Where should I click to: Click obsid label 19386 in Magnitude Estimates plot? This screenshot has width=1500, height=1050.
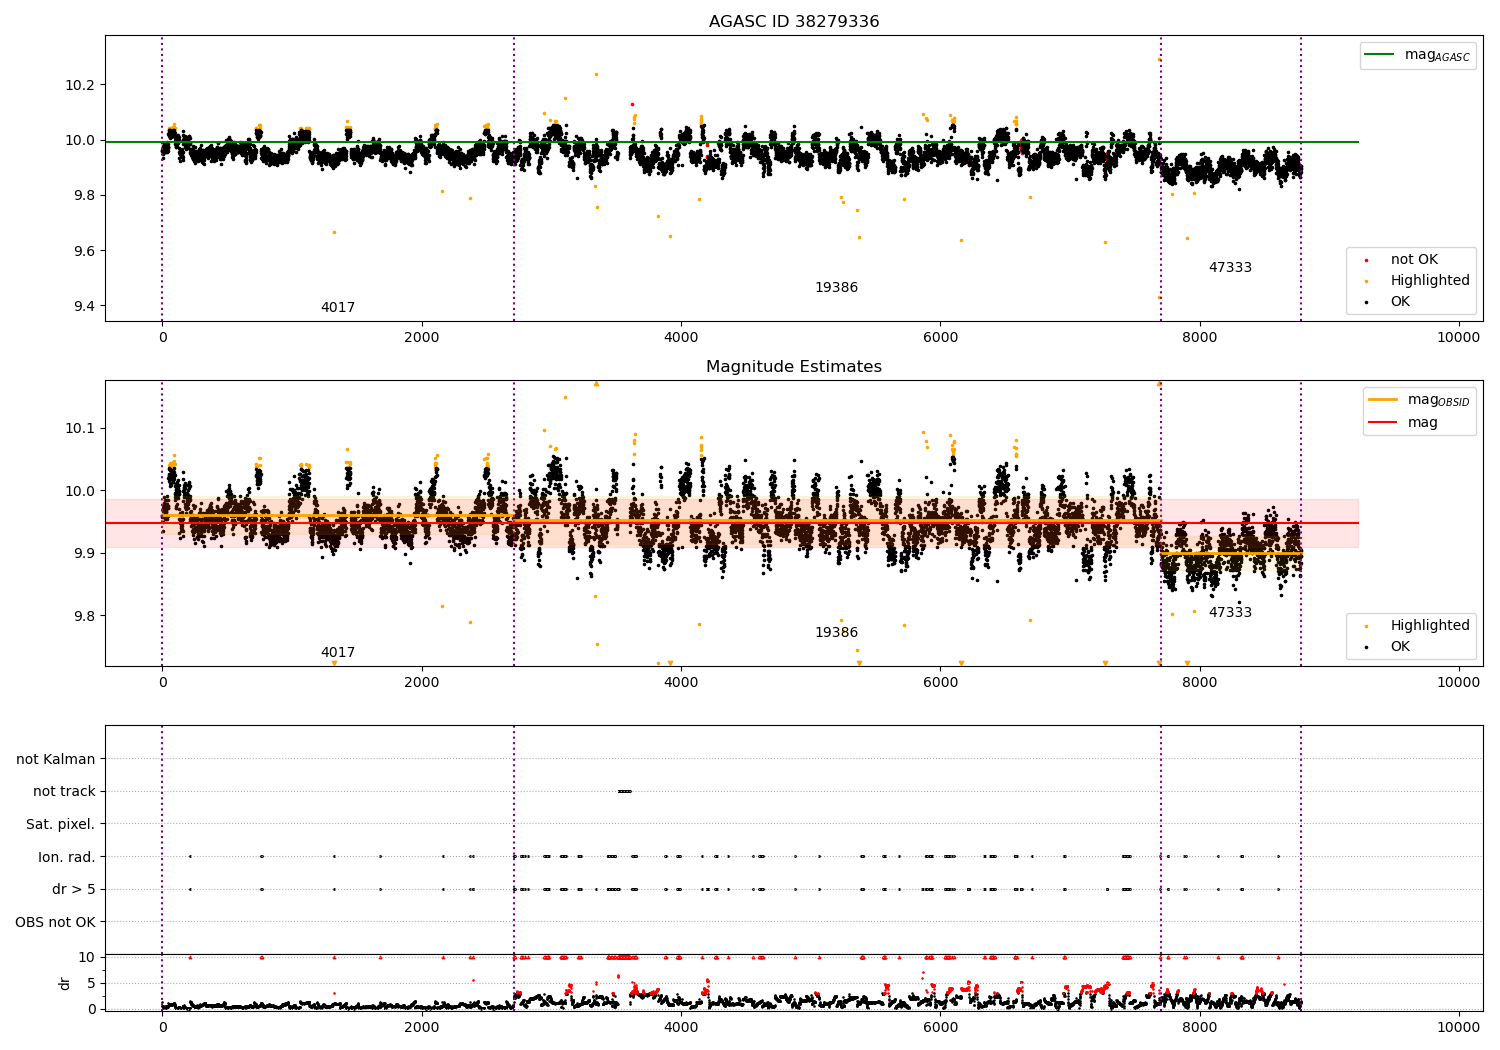pos(836,632)
